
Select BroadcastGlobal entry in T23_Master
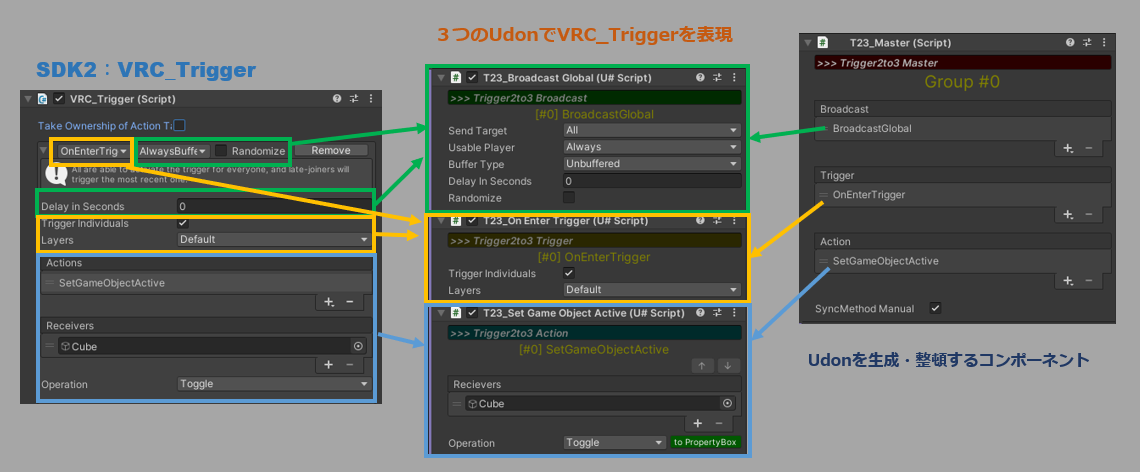click(962, 129)
